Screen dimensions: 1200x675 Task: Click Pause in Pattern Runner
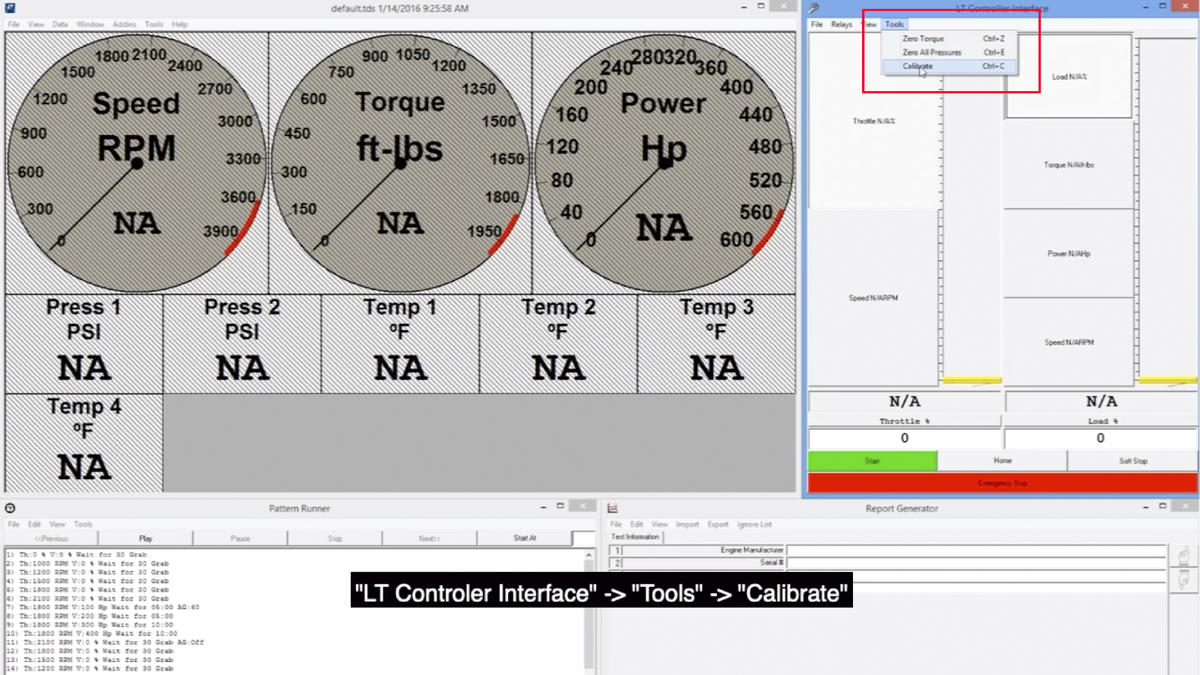tap(240, 538)
